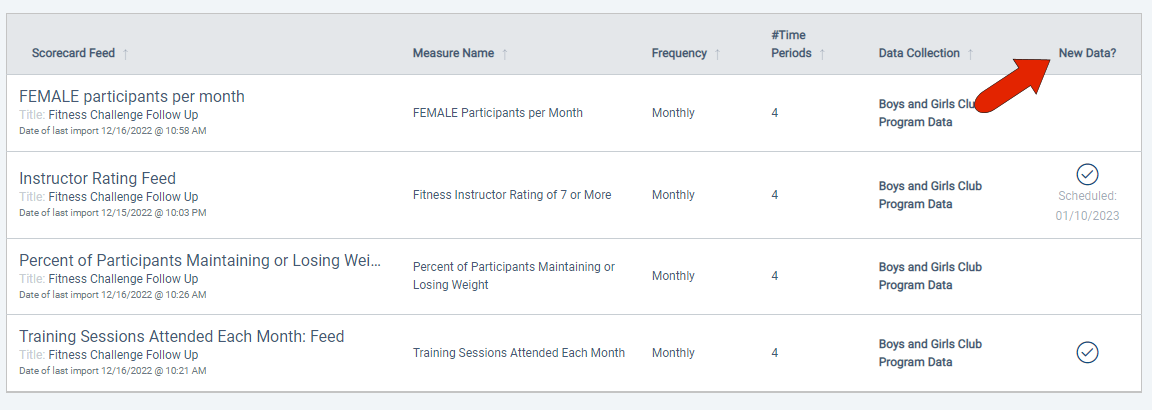Open Instructor Rating Feed
1152x410 pixels.
97,179
